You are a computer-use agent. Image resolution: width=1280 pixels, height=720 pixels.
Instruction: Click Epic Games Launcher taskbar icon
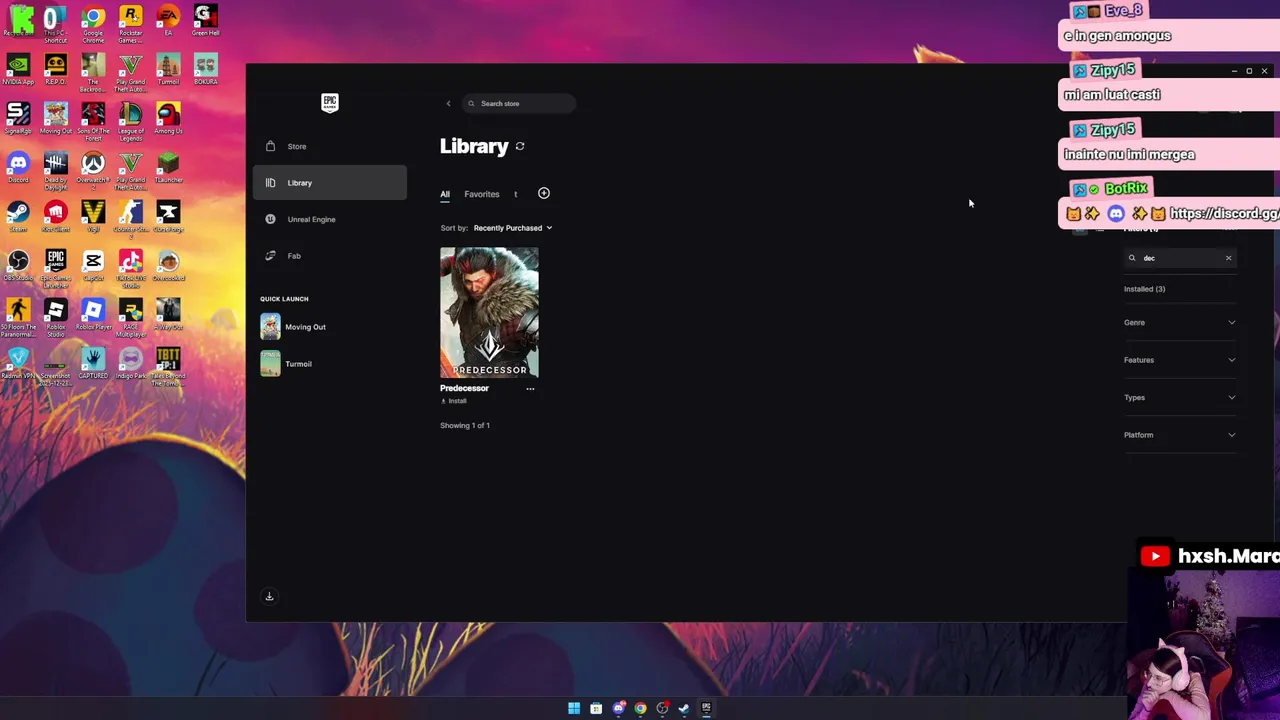click(x=706, y=708)
